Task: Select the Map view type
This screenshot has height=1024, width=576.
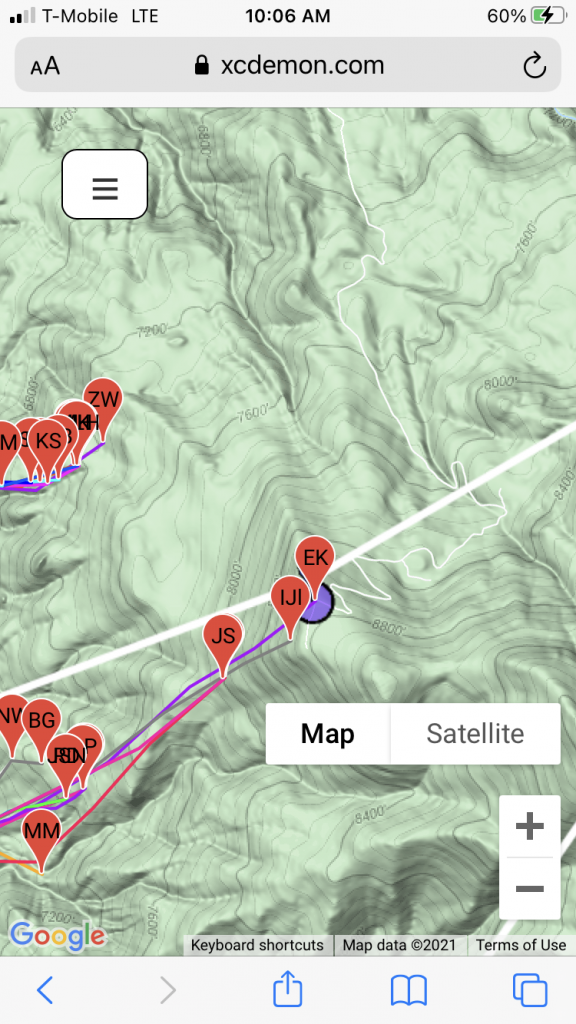Action: click(x=328, y=733)
